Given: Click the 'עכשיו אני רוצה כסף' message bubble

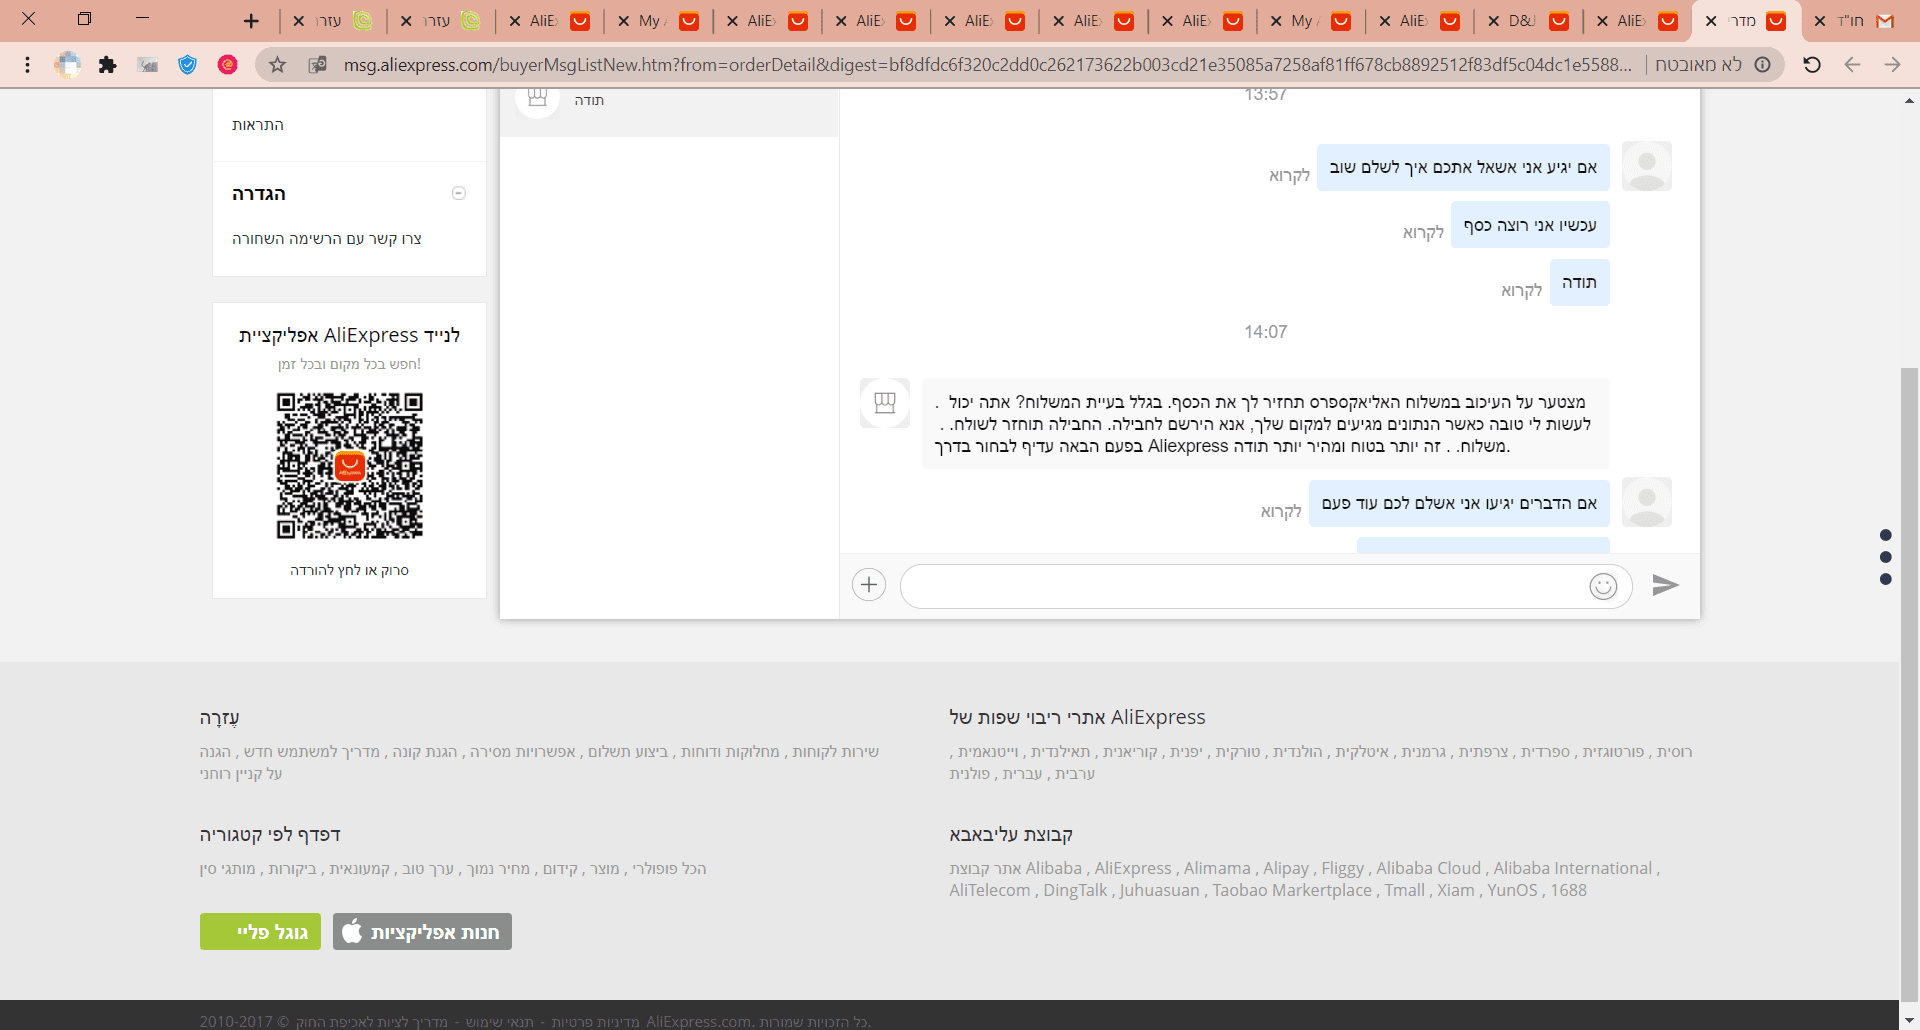Looking at the screenshot, I should tap(1530, 225).
